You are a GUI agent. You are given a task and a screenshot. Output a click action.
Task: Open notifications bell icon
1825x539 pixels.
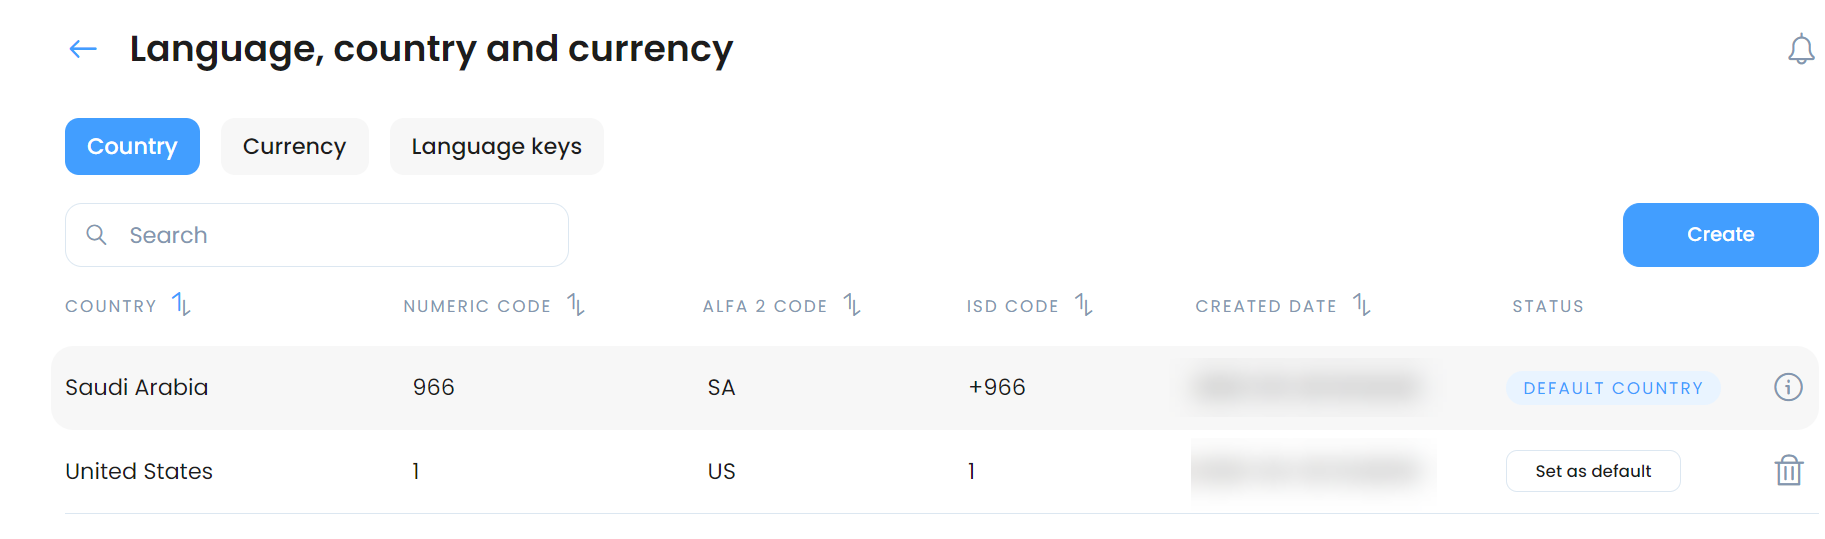coord(1801,49)
